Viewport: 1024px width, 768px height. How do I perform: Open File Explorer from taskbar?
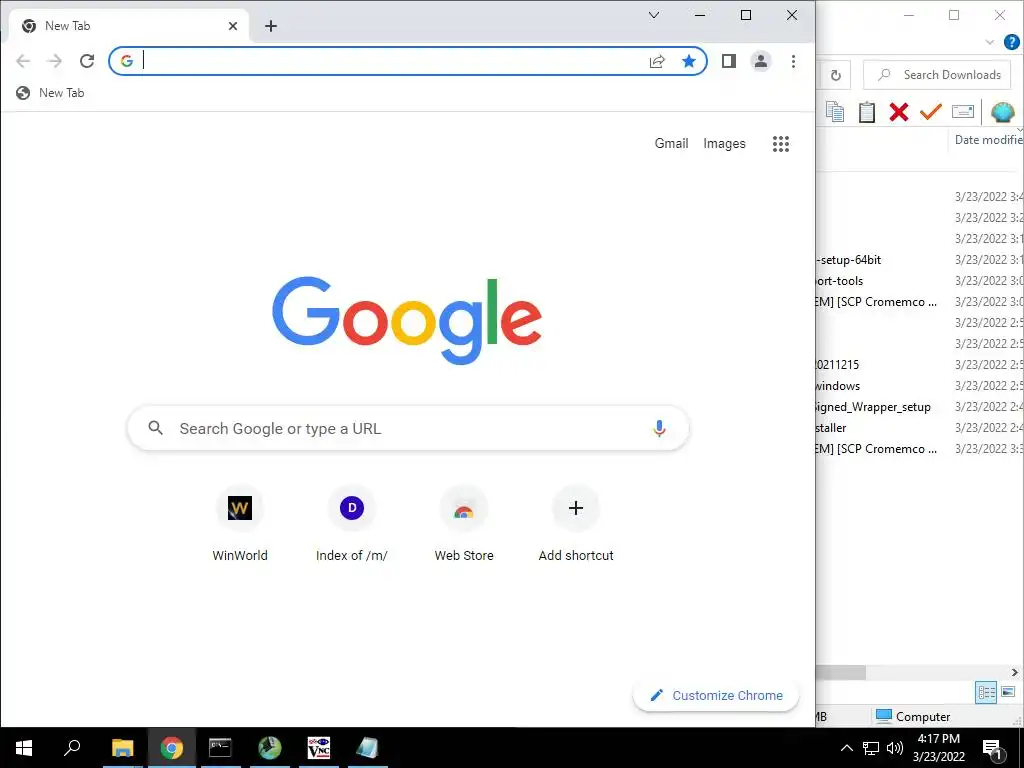coord(123,748)
